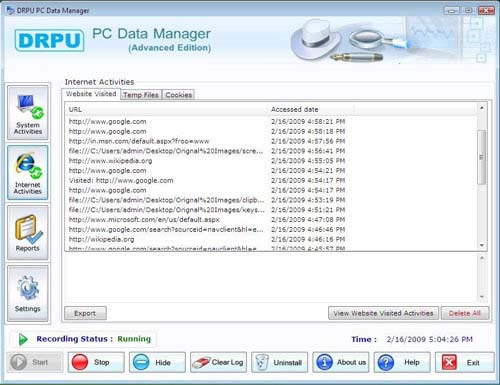Click View Website Visited Activities
Viewport: 500px width, 385px height.
coord(383,313)
